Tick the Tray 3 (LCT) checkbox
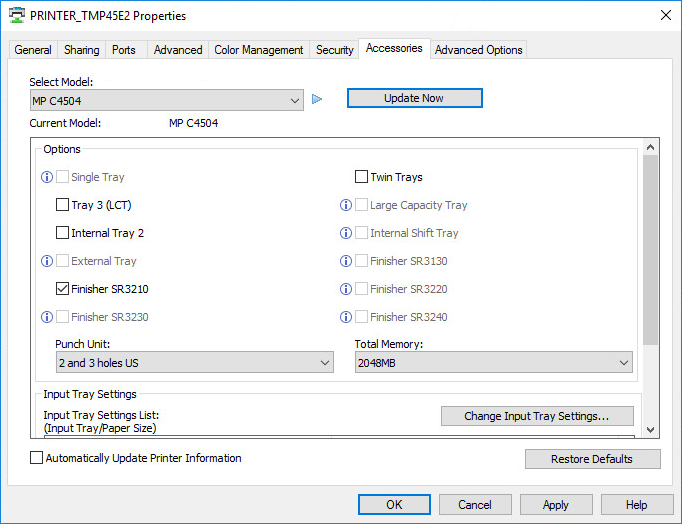 [x=63, y=205]
